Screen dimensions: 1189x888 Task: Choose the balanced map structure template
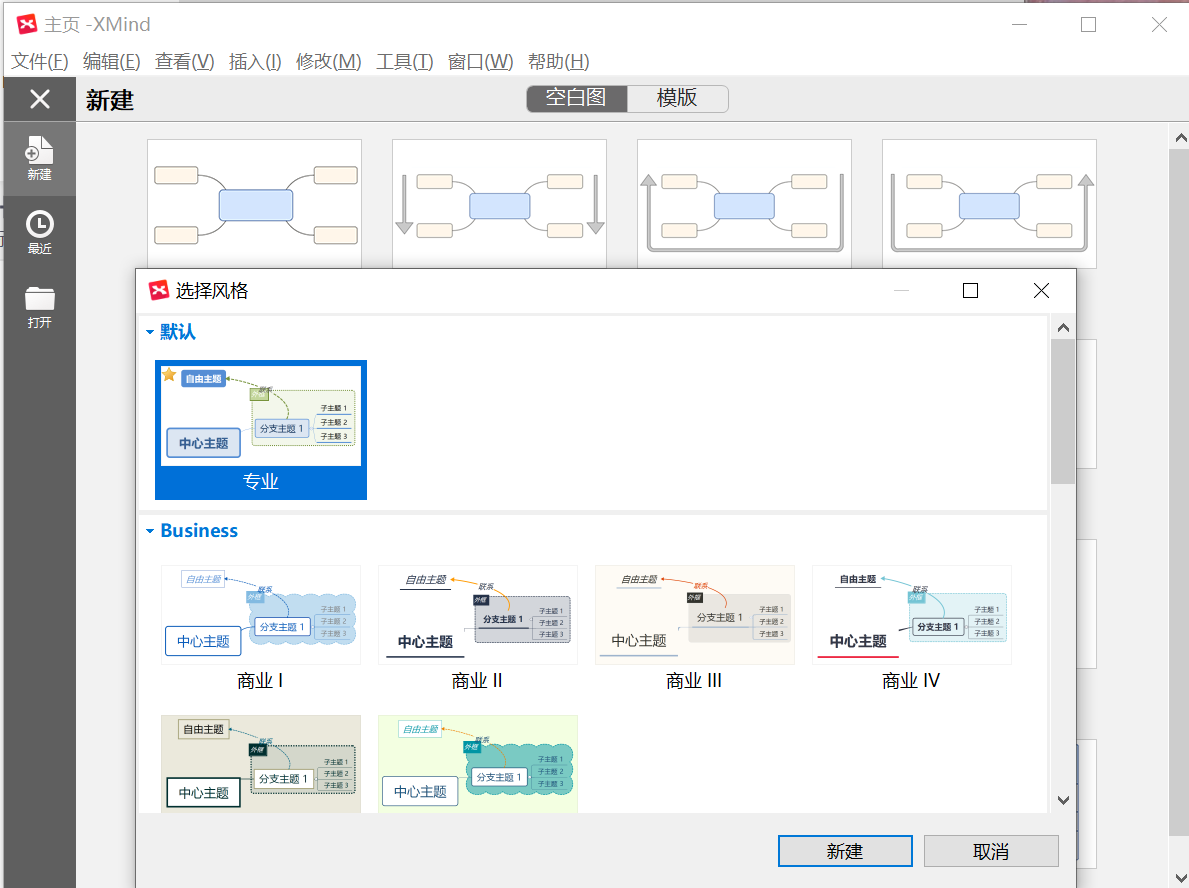pos(255,203)
